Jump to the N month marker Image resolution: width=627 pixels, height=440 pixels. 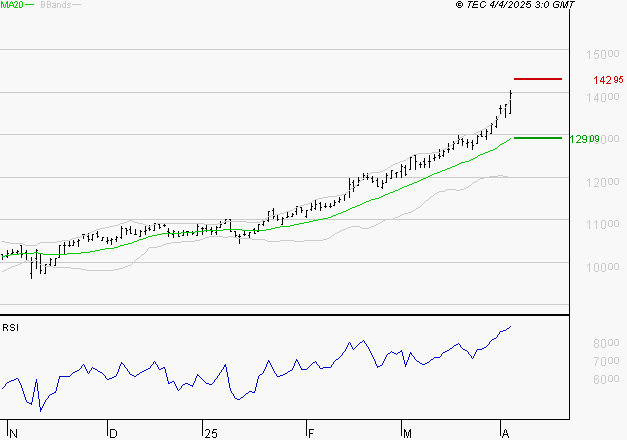tap(14, 433)
